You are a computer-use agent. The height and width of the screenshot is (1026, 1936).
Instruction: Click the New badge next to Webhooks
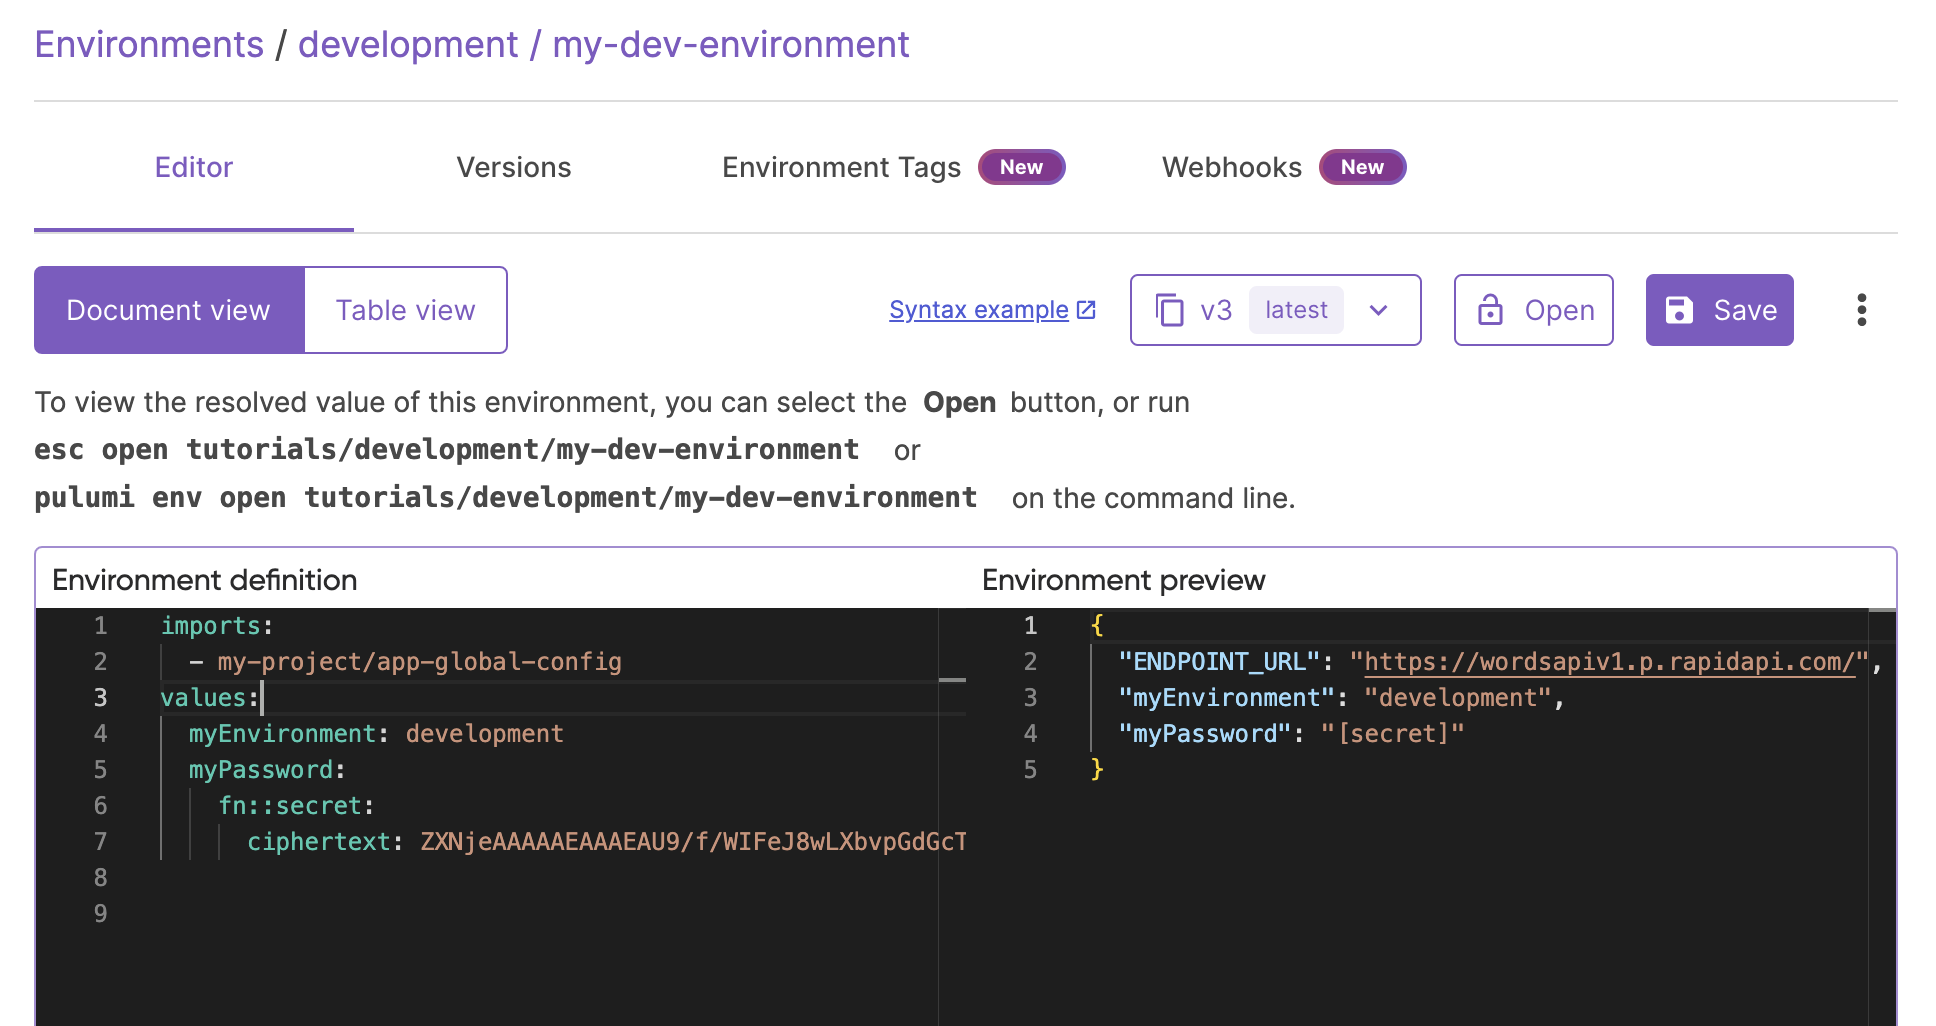click(x=1362, y=167)
